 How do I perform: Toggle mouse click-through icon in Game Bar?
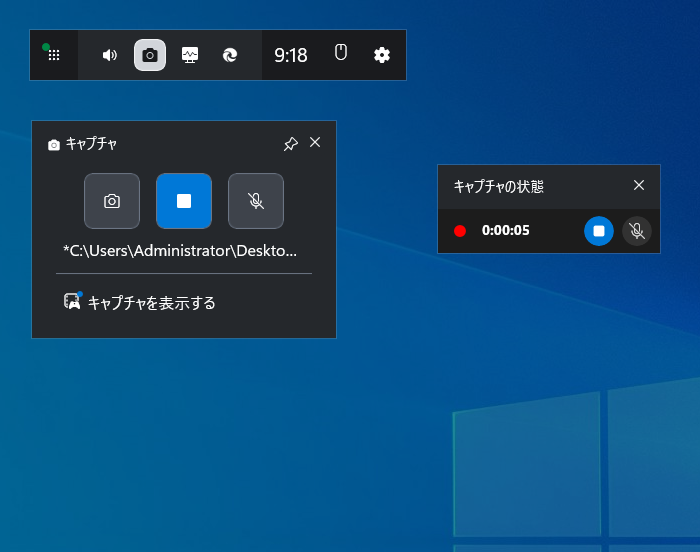pyautogui.click(x=341, y=52)
